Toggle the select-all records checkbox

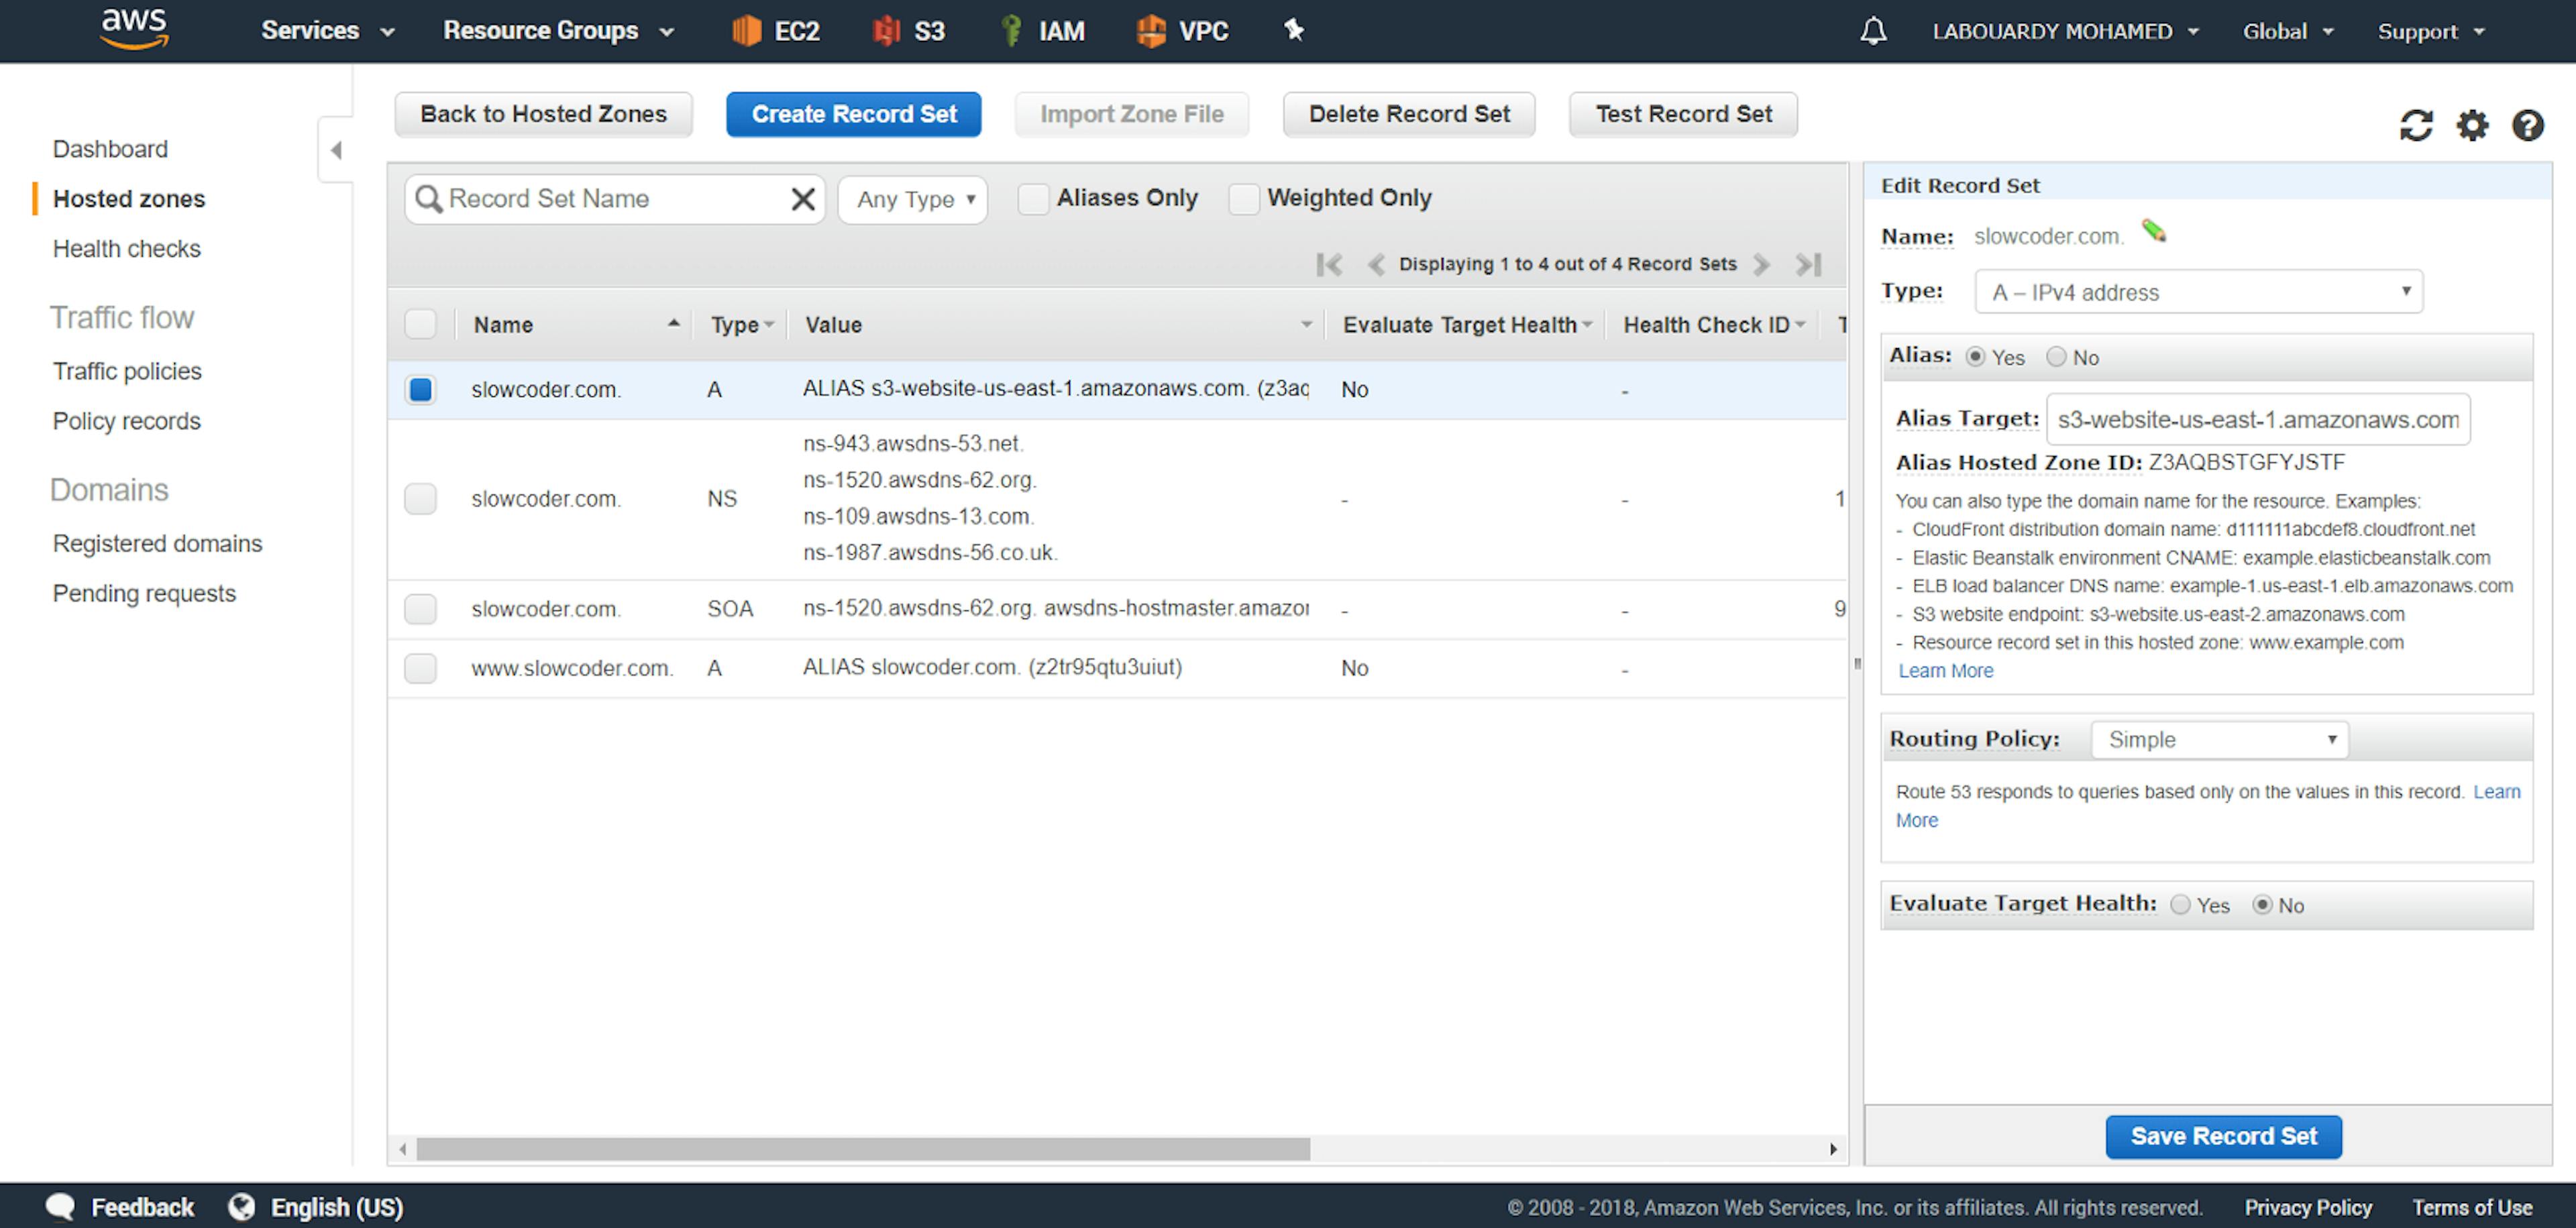tap(420, 324)
